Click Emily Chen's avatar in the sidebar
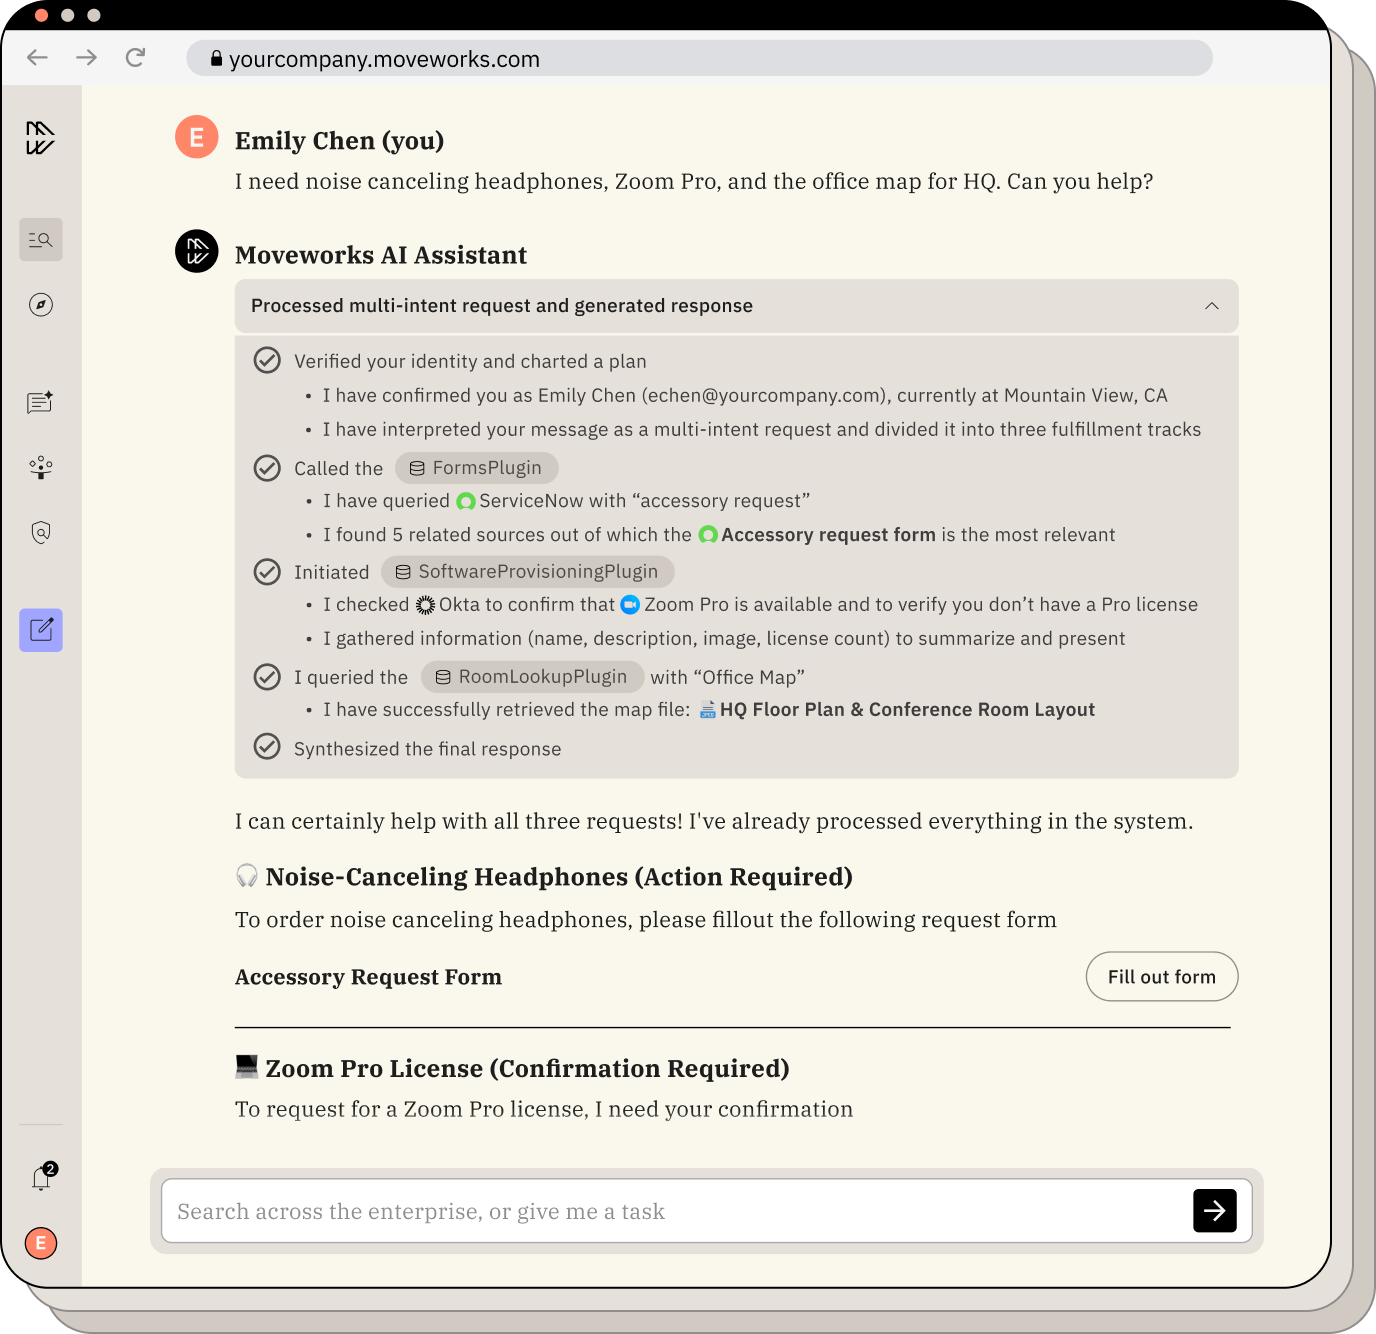 [x=40, y=1244]
